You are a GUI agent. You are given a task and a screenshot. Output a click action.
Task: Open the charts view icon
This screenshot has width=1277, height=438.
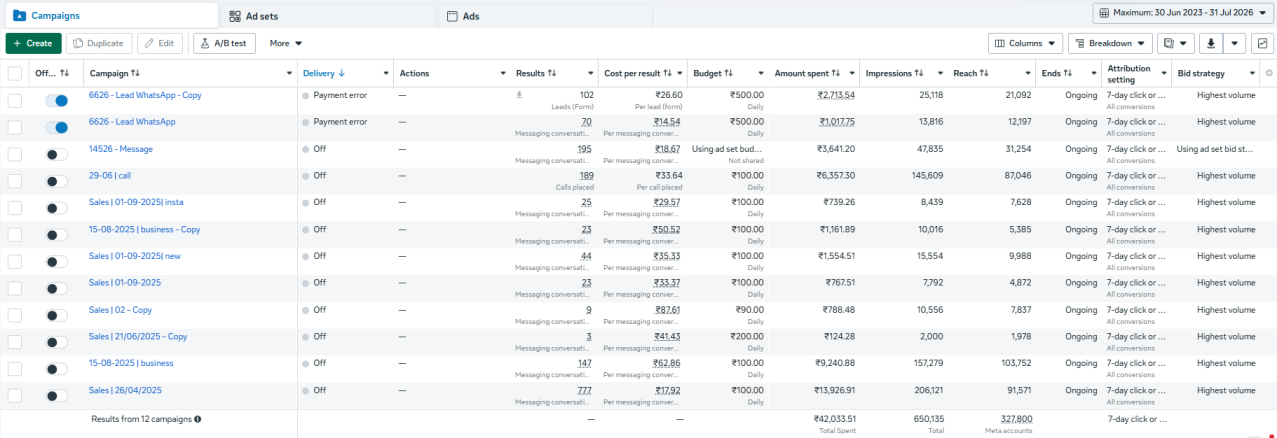coord(1261,43)
